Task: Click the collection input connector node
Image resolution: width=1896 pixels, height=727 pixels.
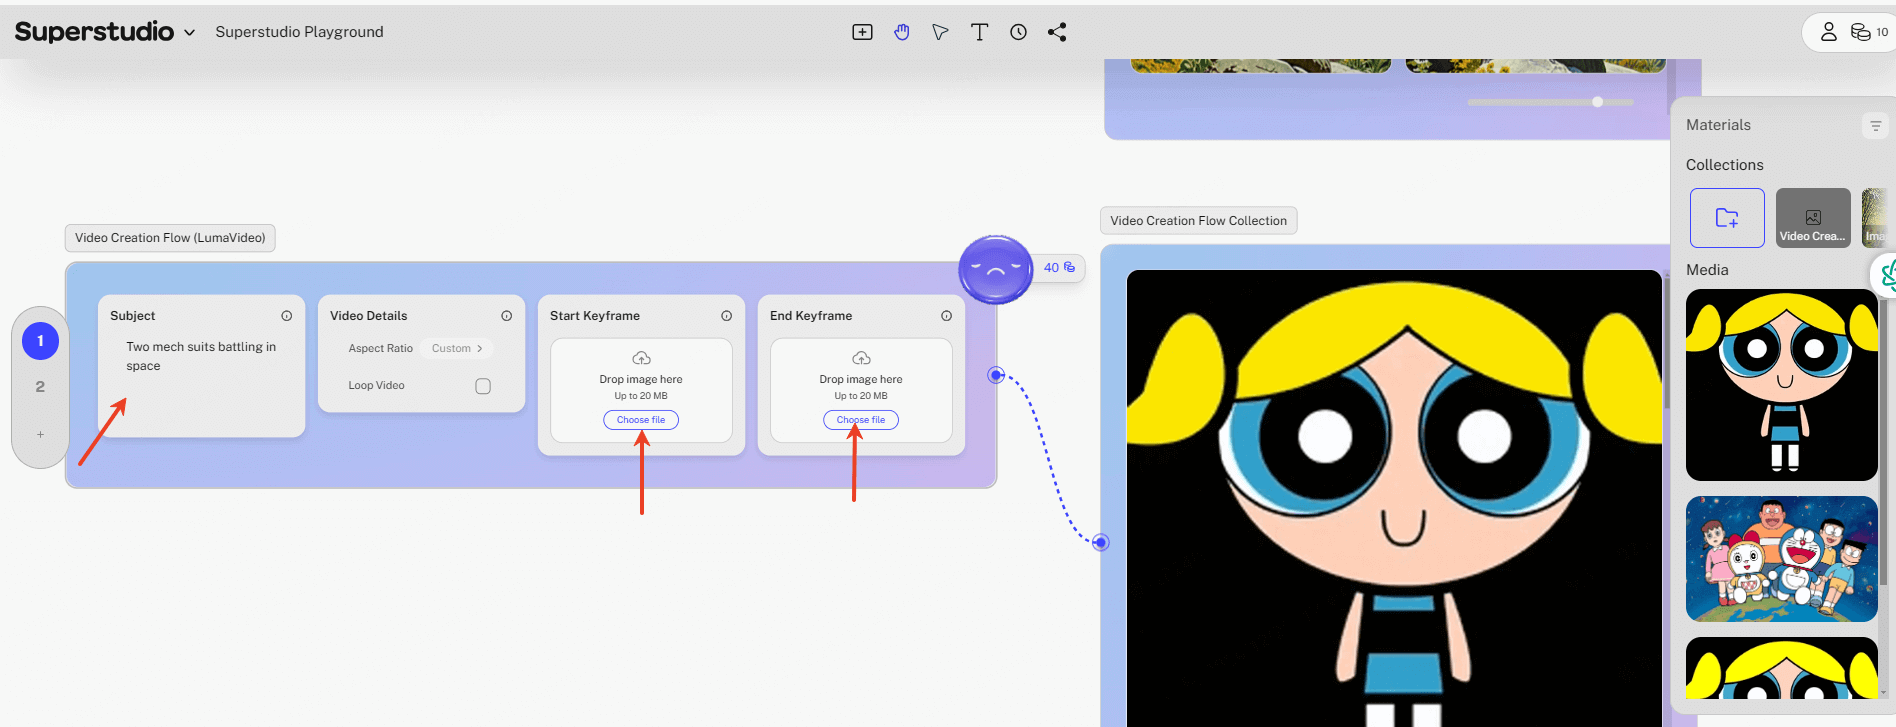Action: point(1101,542)
